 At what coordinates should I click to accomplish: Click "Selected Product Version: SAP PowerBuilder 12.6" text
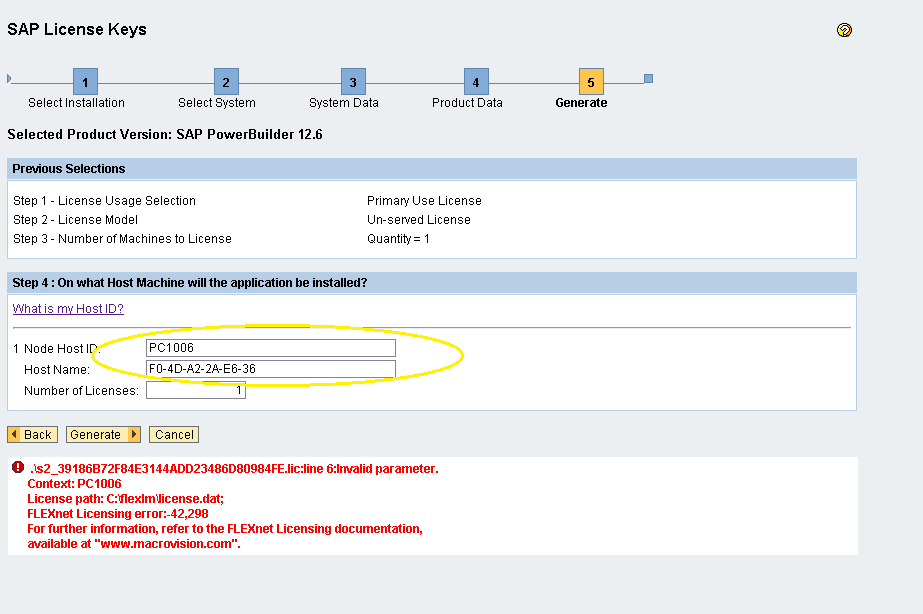point(165,134)
